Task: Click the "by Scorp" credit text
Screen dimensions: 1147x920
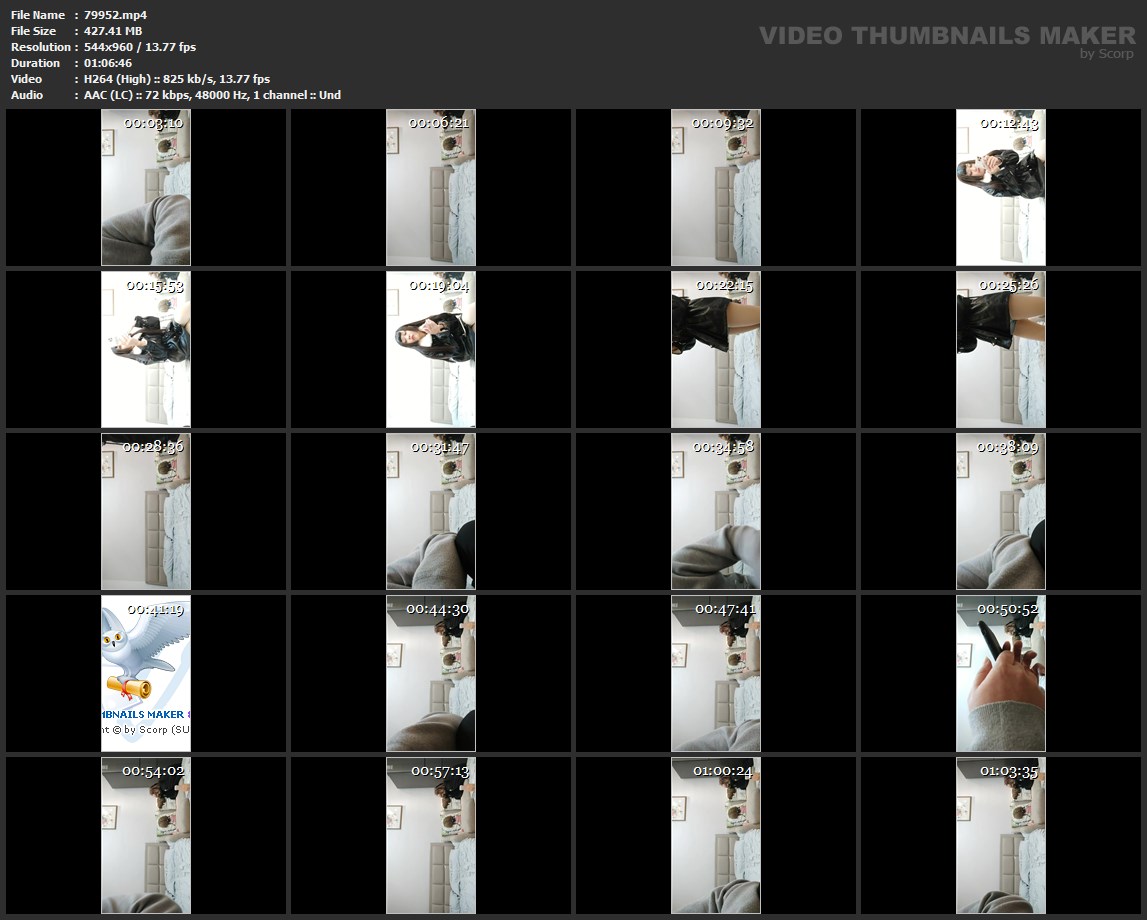Action: 1106,54
